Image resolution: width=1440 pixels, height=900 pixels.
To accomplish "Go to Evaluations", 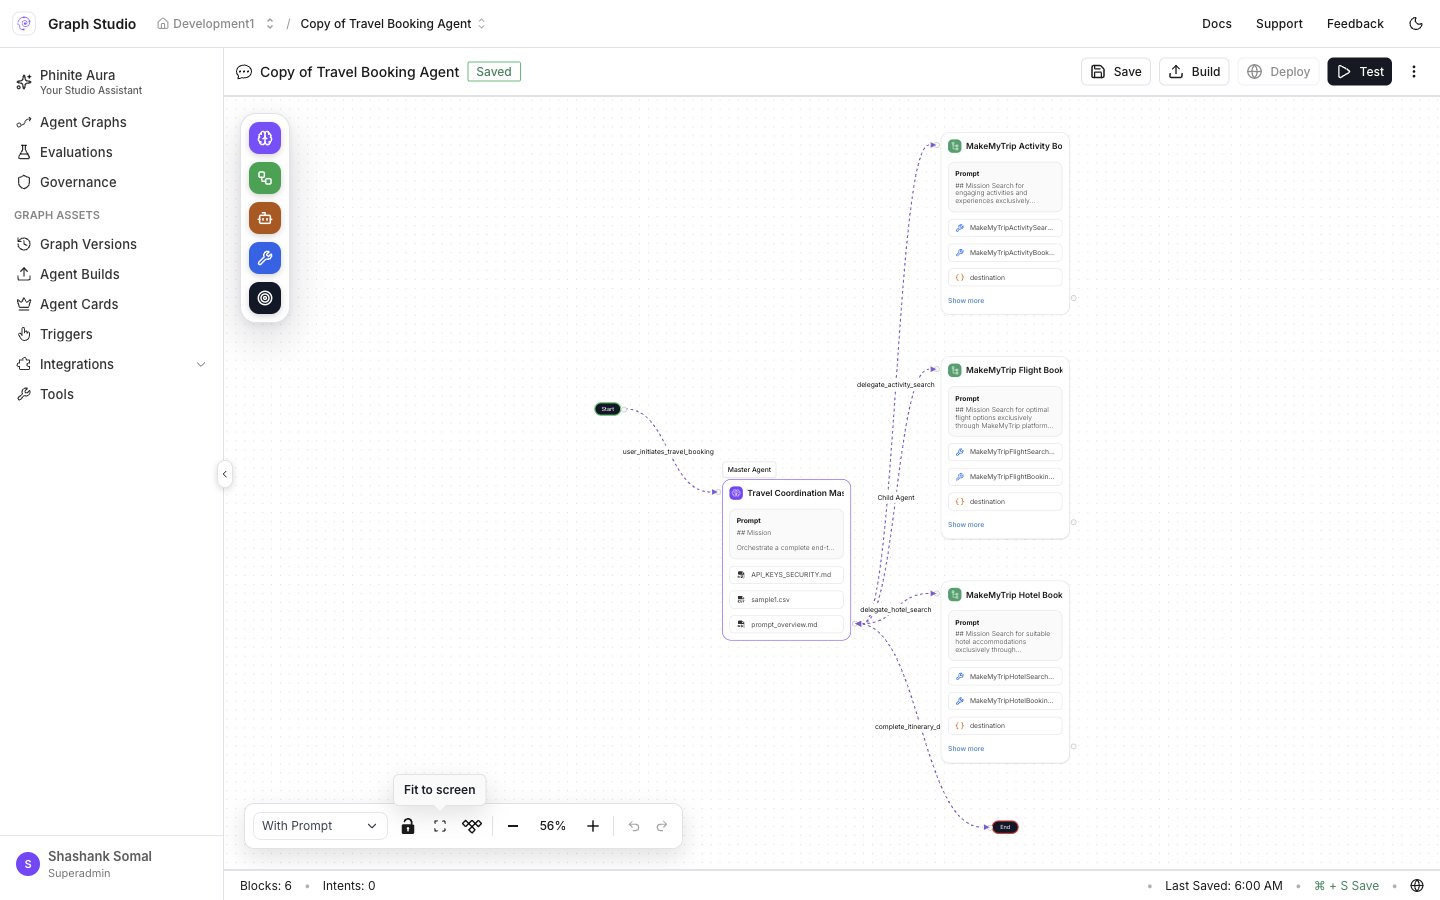I will point(111,152).
